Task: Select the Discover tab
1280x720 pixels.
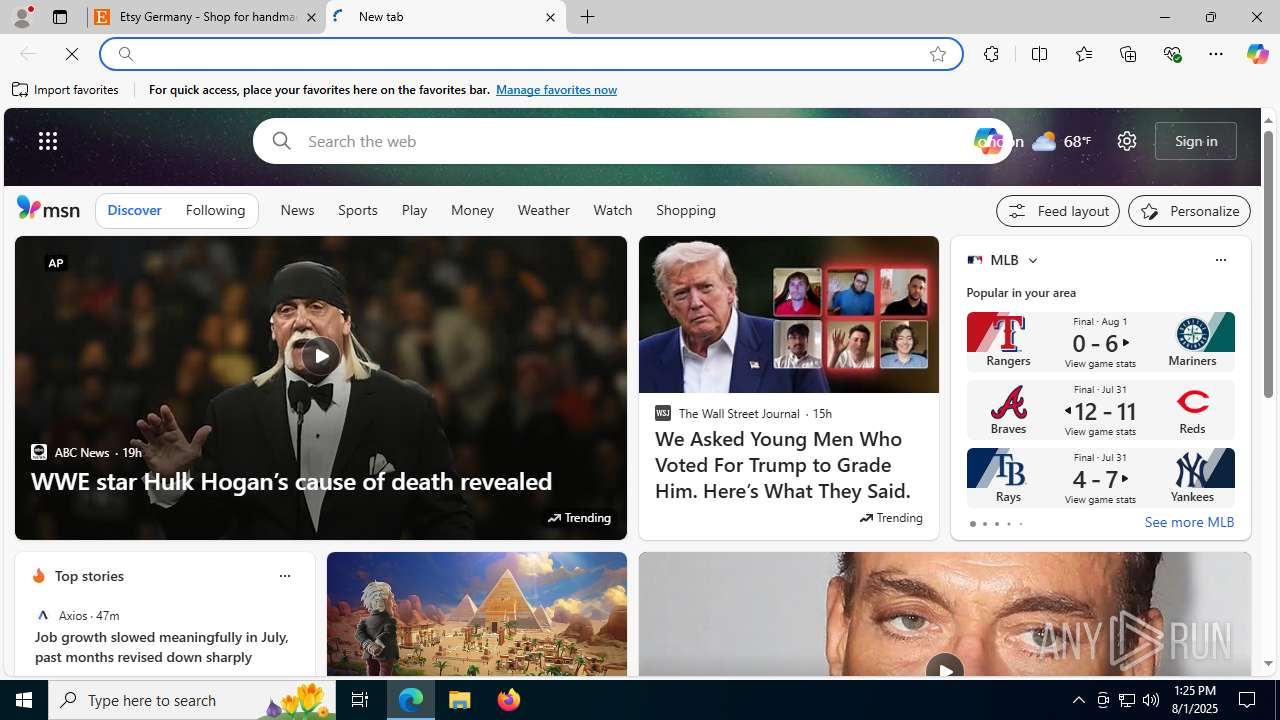Action: (x=134, y=211)
